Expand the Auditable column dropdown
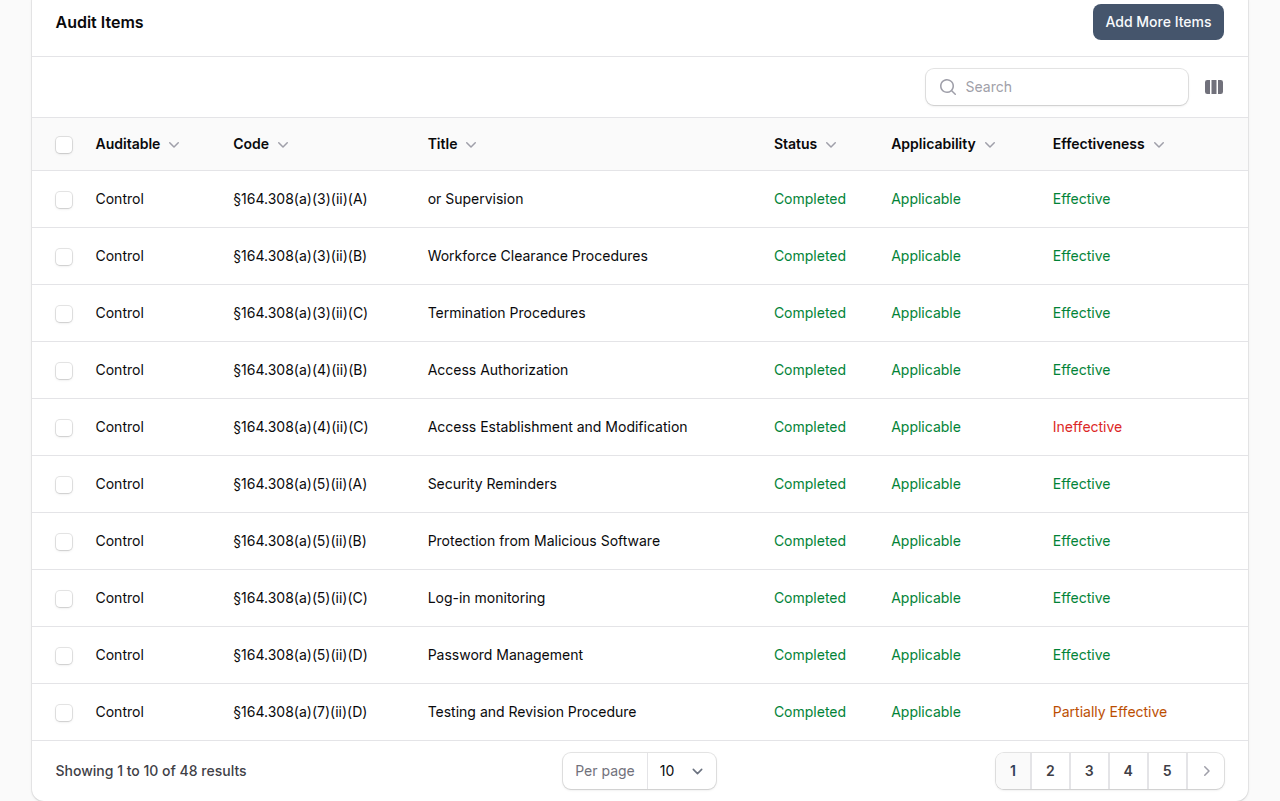The width and height of the screenshot is (1280, 801). (174, 144)
